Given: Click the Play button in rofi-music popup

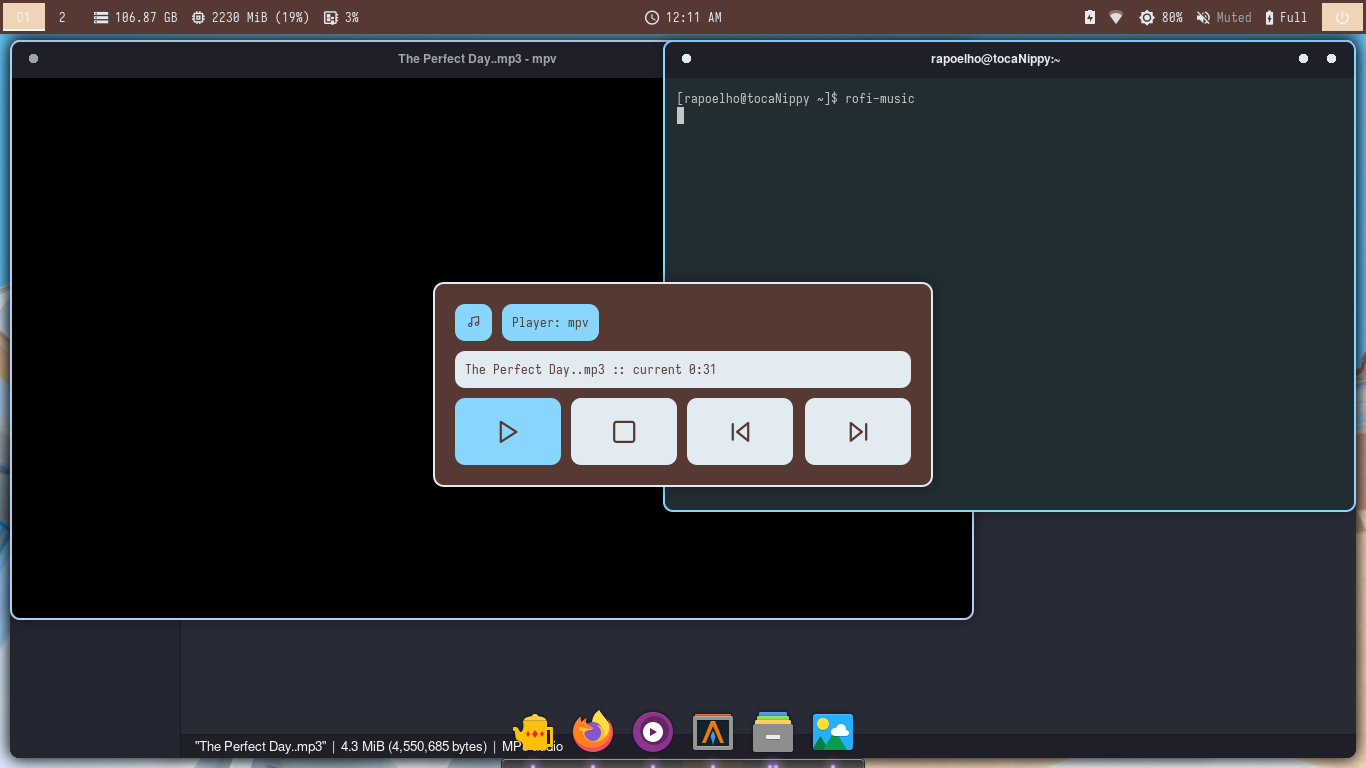Looking at the screenshot, I should [508, 432].
